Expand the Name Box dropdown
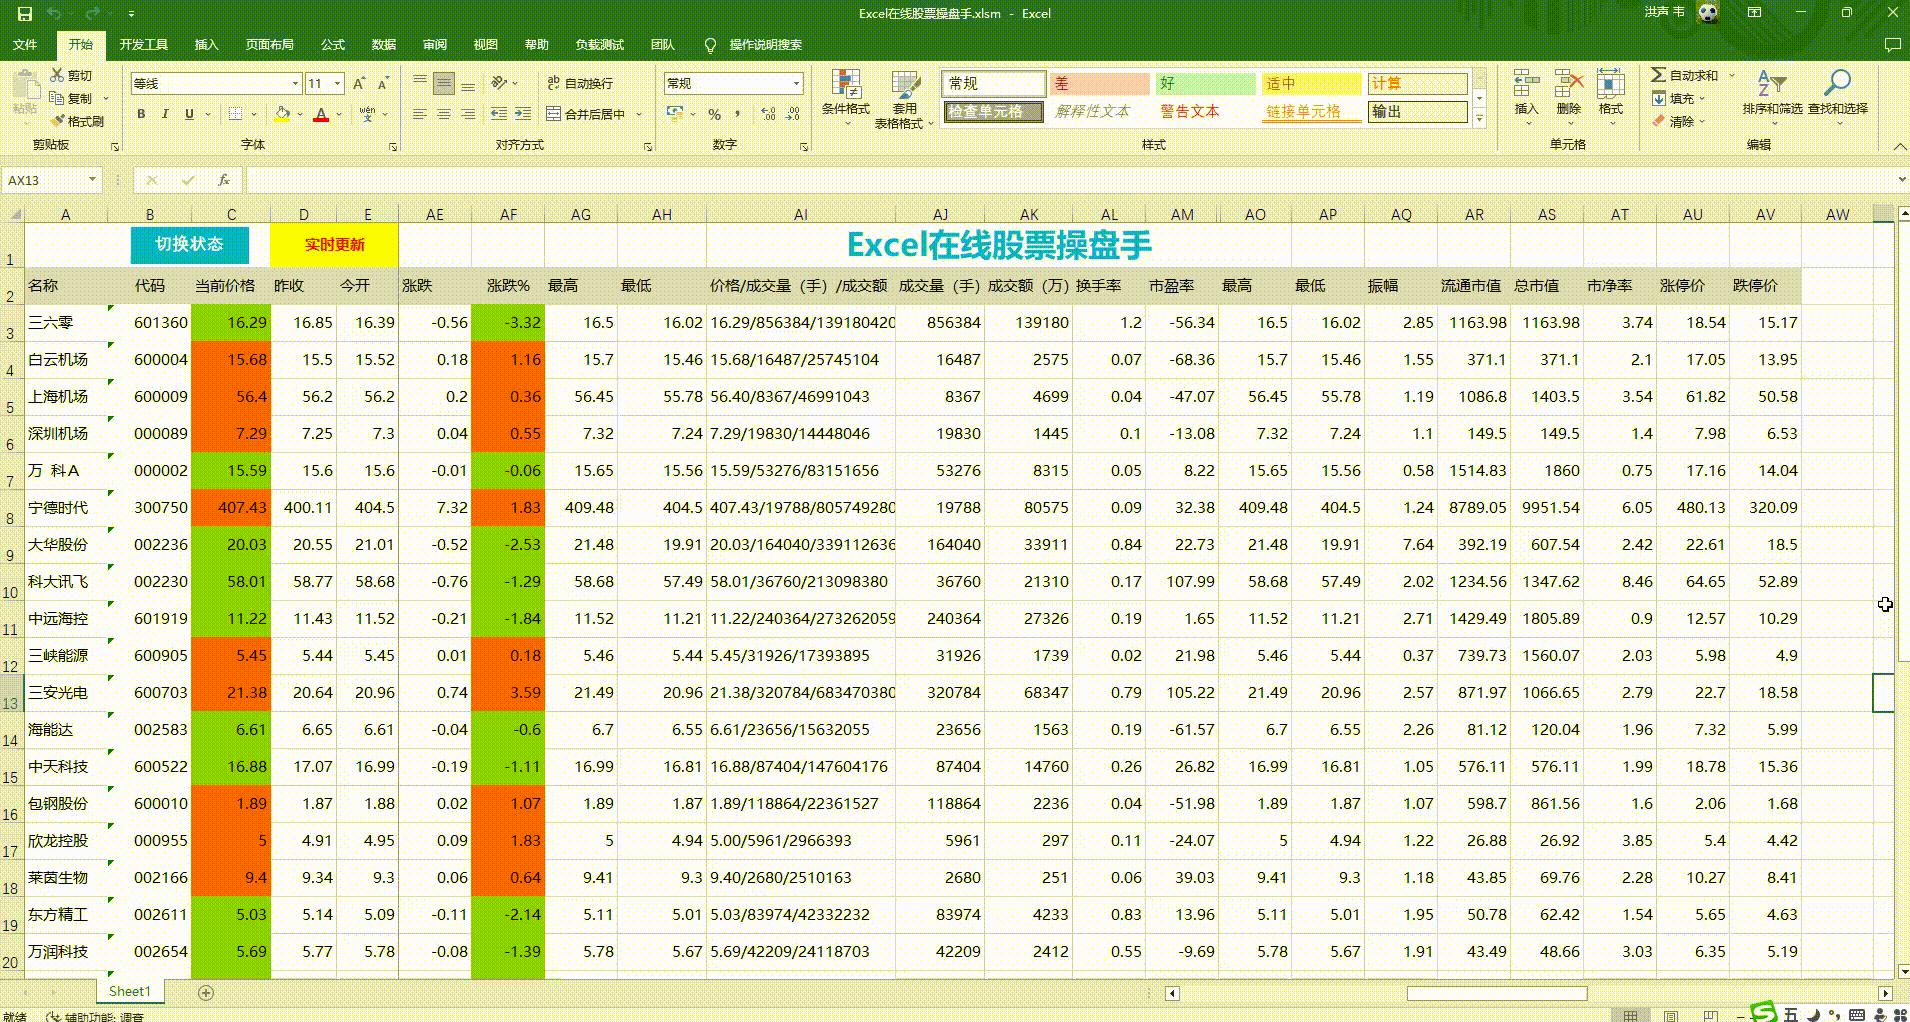Viewport: 1910px width, 1022px height. (92, 180)
